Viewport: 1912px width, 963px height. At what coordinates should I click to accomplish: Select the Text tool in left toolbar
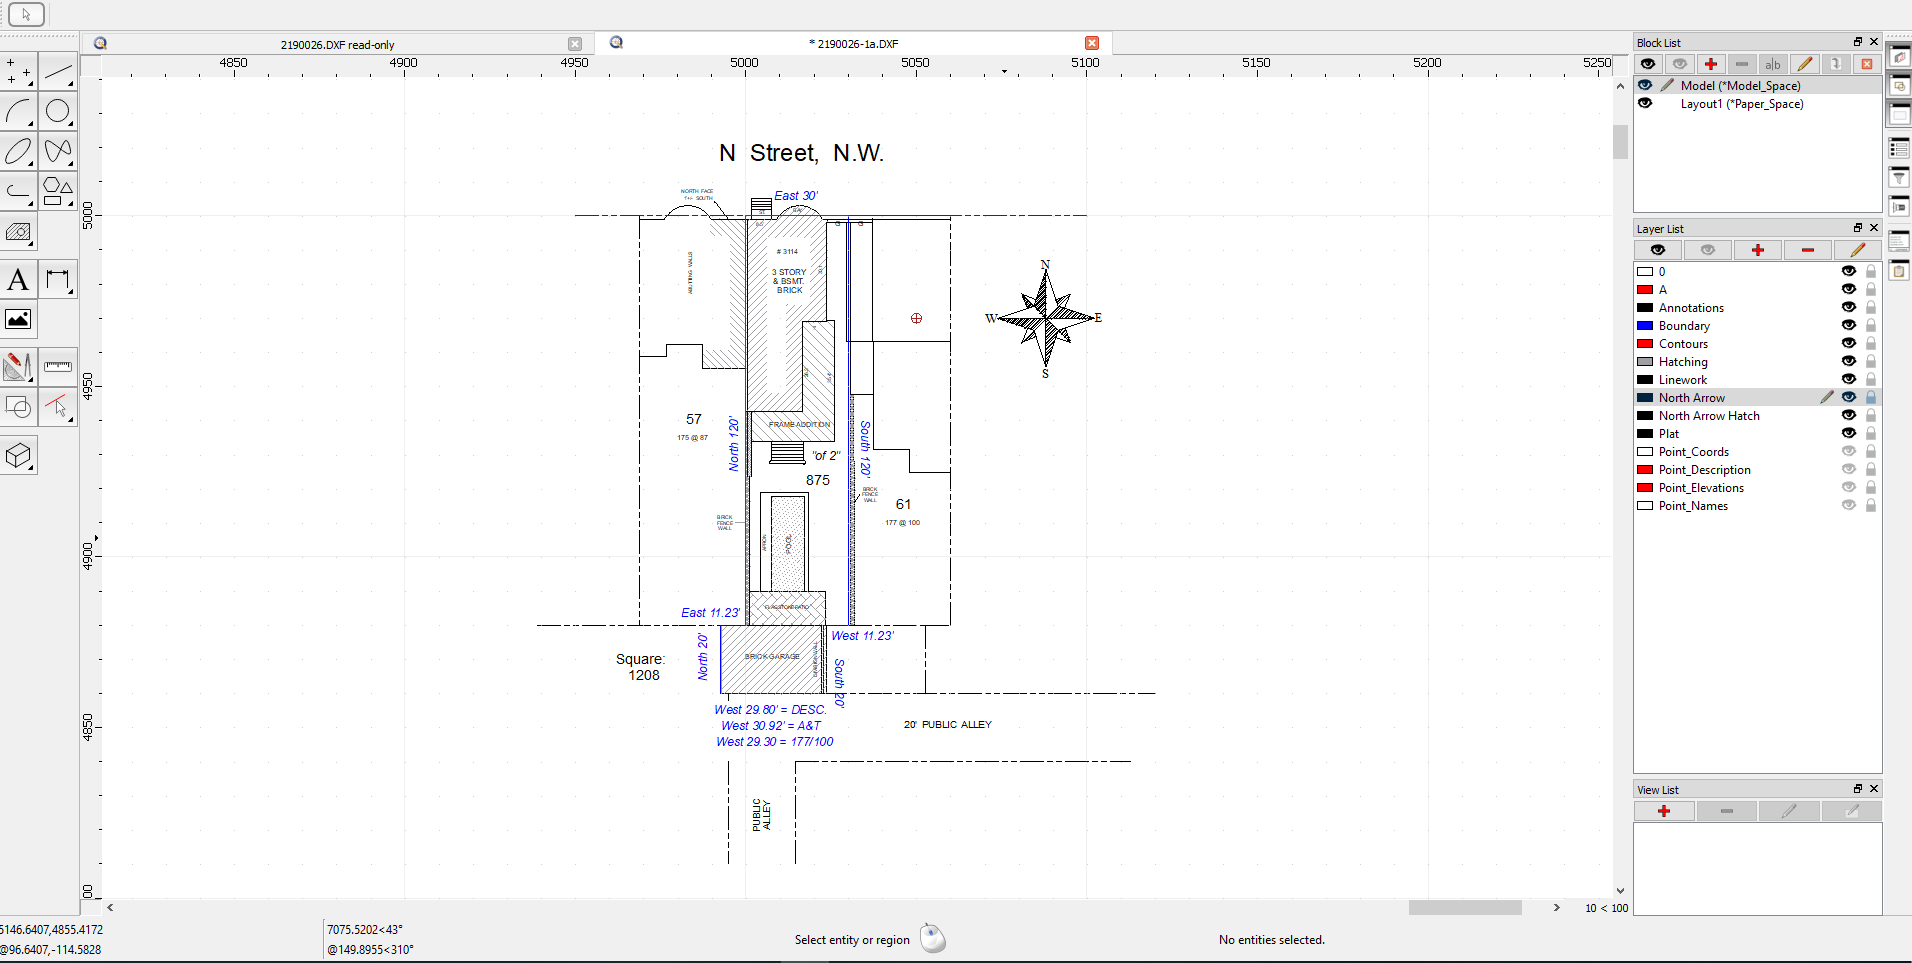coord(18,279)
